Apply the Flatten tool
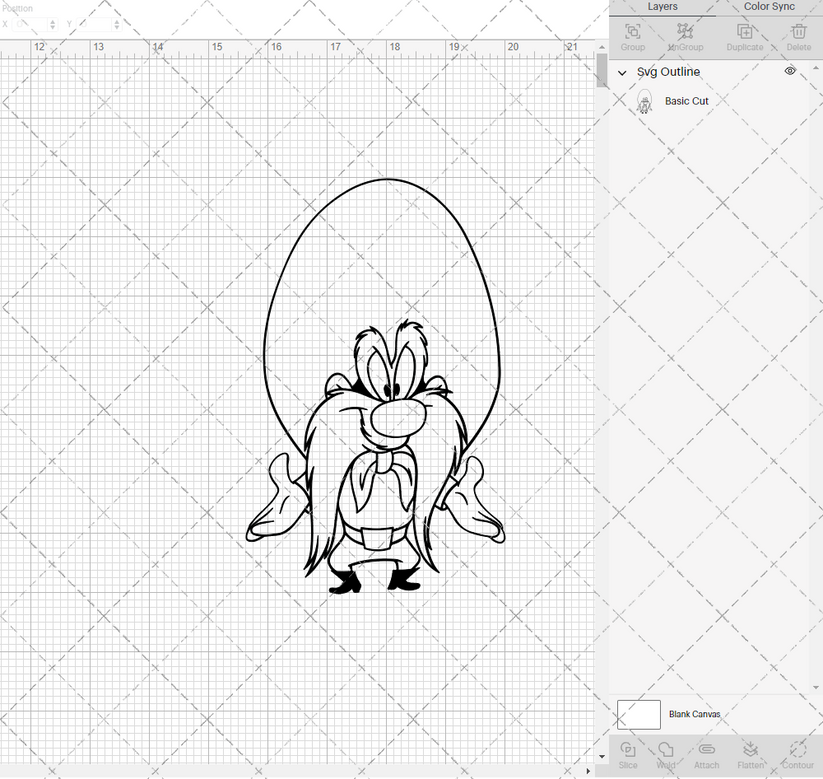This screenshot has width=823, height=779. 750,753
